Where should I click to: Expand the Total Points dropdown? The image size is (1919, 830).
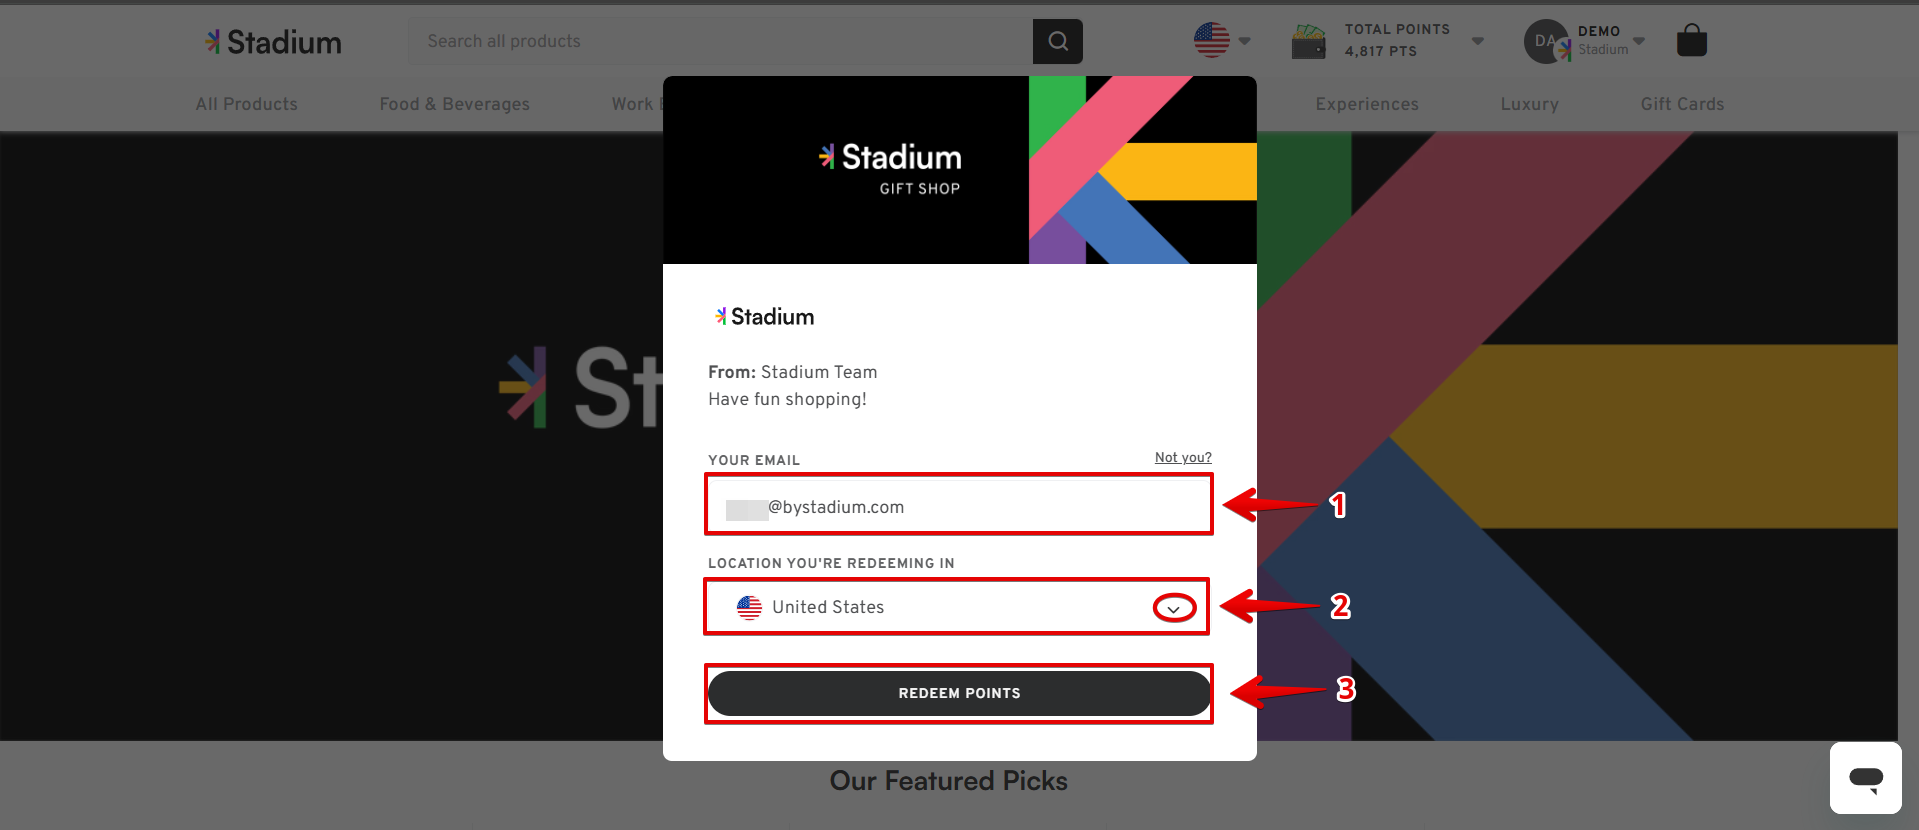pyautogui.click(x=1477, y=41)
